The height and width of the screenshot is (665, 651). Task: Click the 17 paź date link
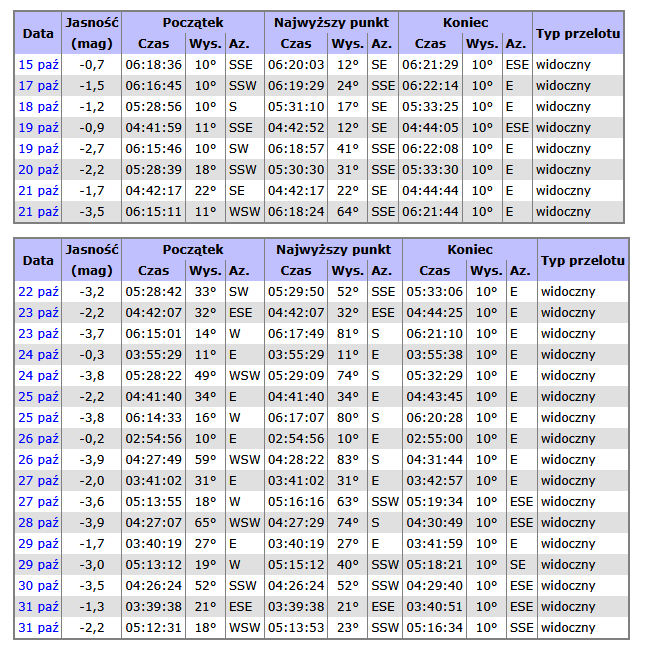(x=38, y=85)
